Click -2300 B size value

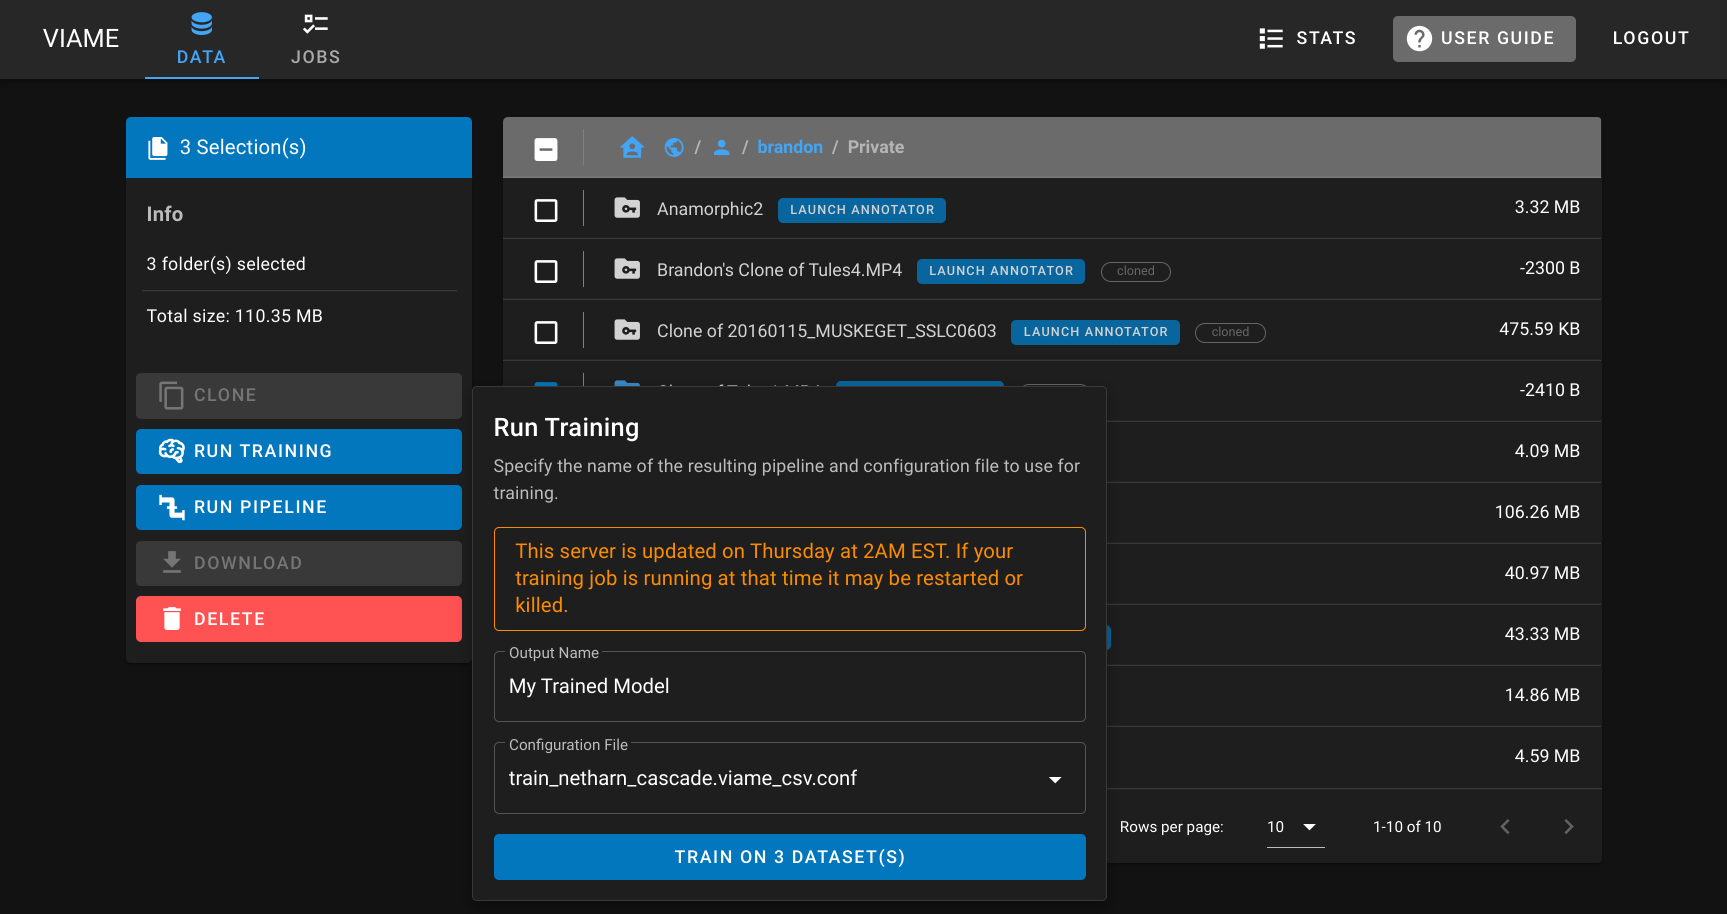1550,268
